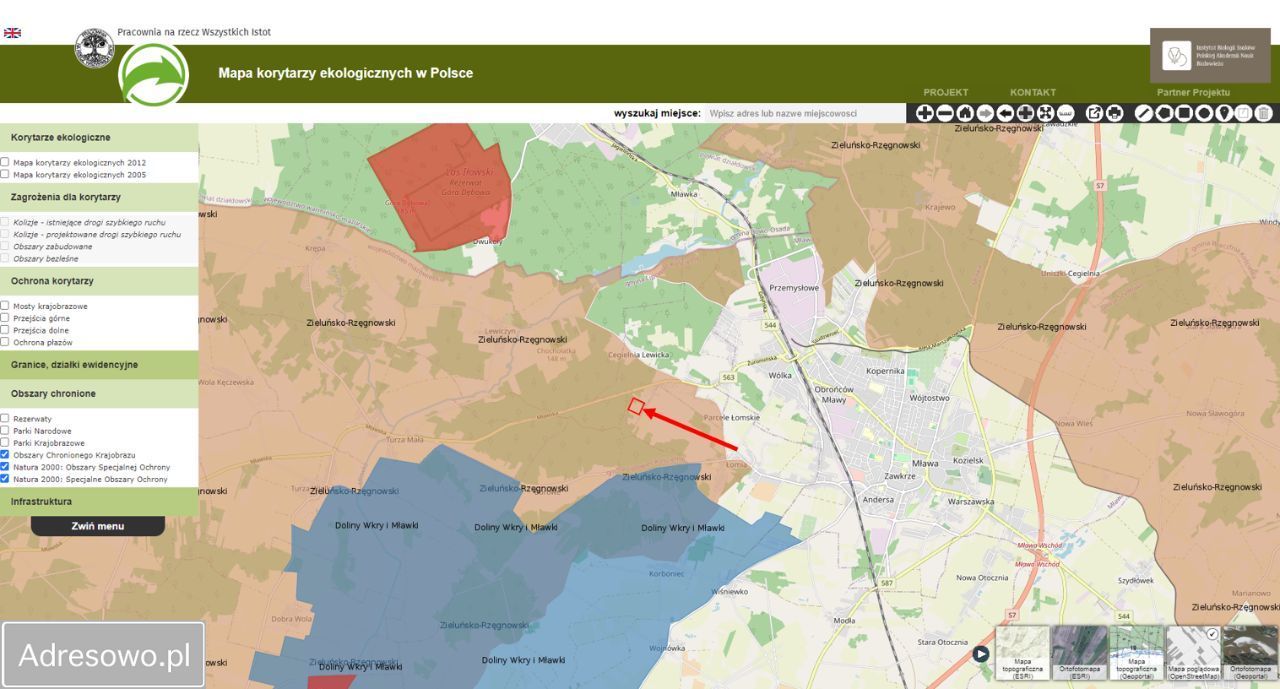Open the share map link icon
The image size is (1280, 689).
click(1094, 113)
